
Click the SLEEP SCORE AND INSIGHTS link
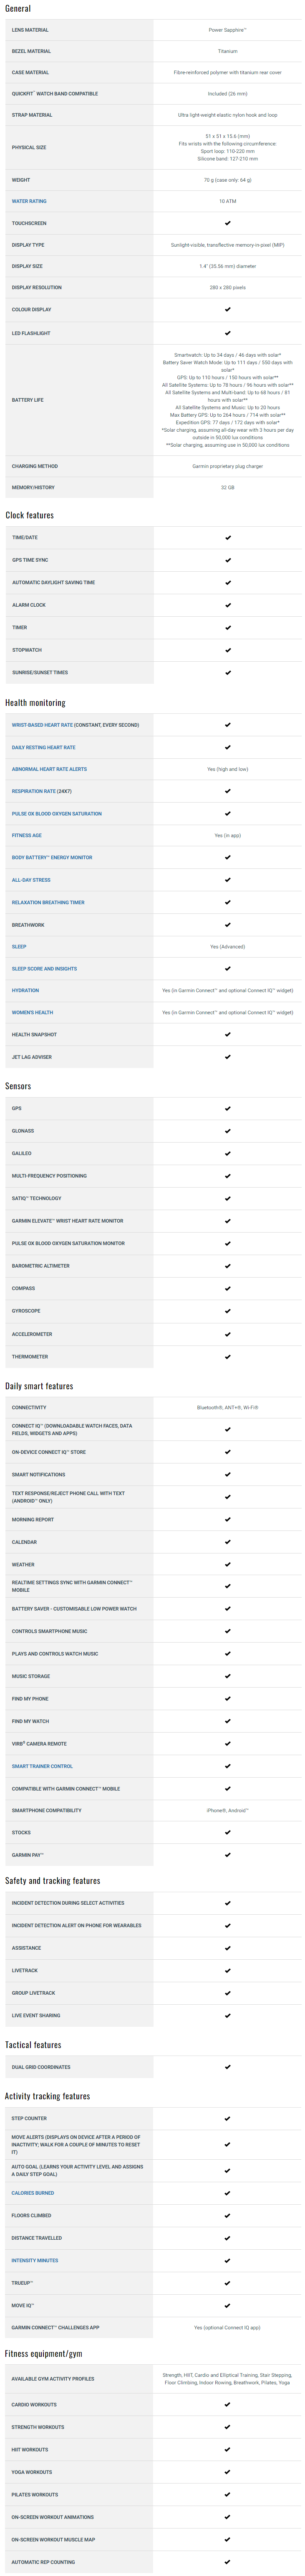coord(44,968)
